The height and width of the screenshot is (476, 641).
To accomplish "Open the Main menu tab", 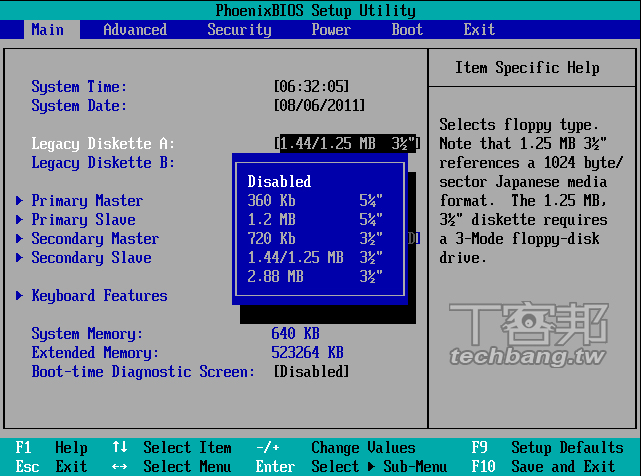I will (x=47, y=29).
